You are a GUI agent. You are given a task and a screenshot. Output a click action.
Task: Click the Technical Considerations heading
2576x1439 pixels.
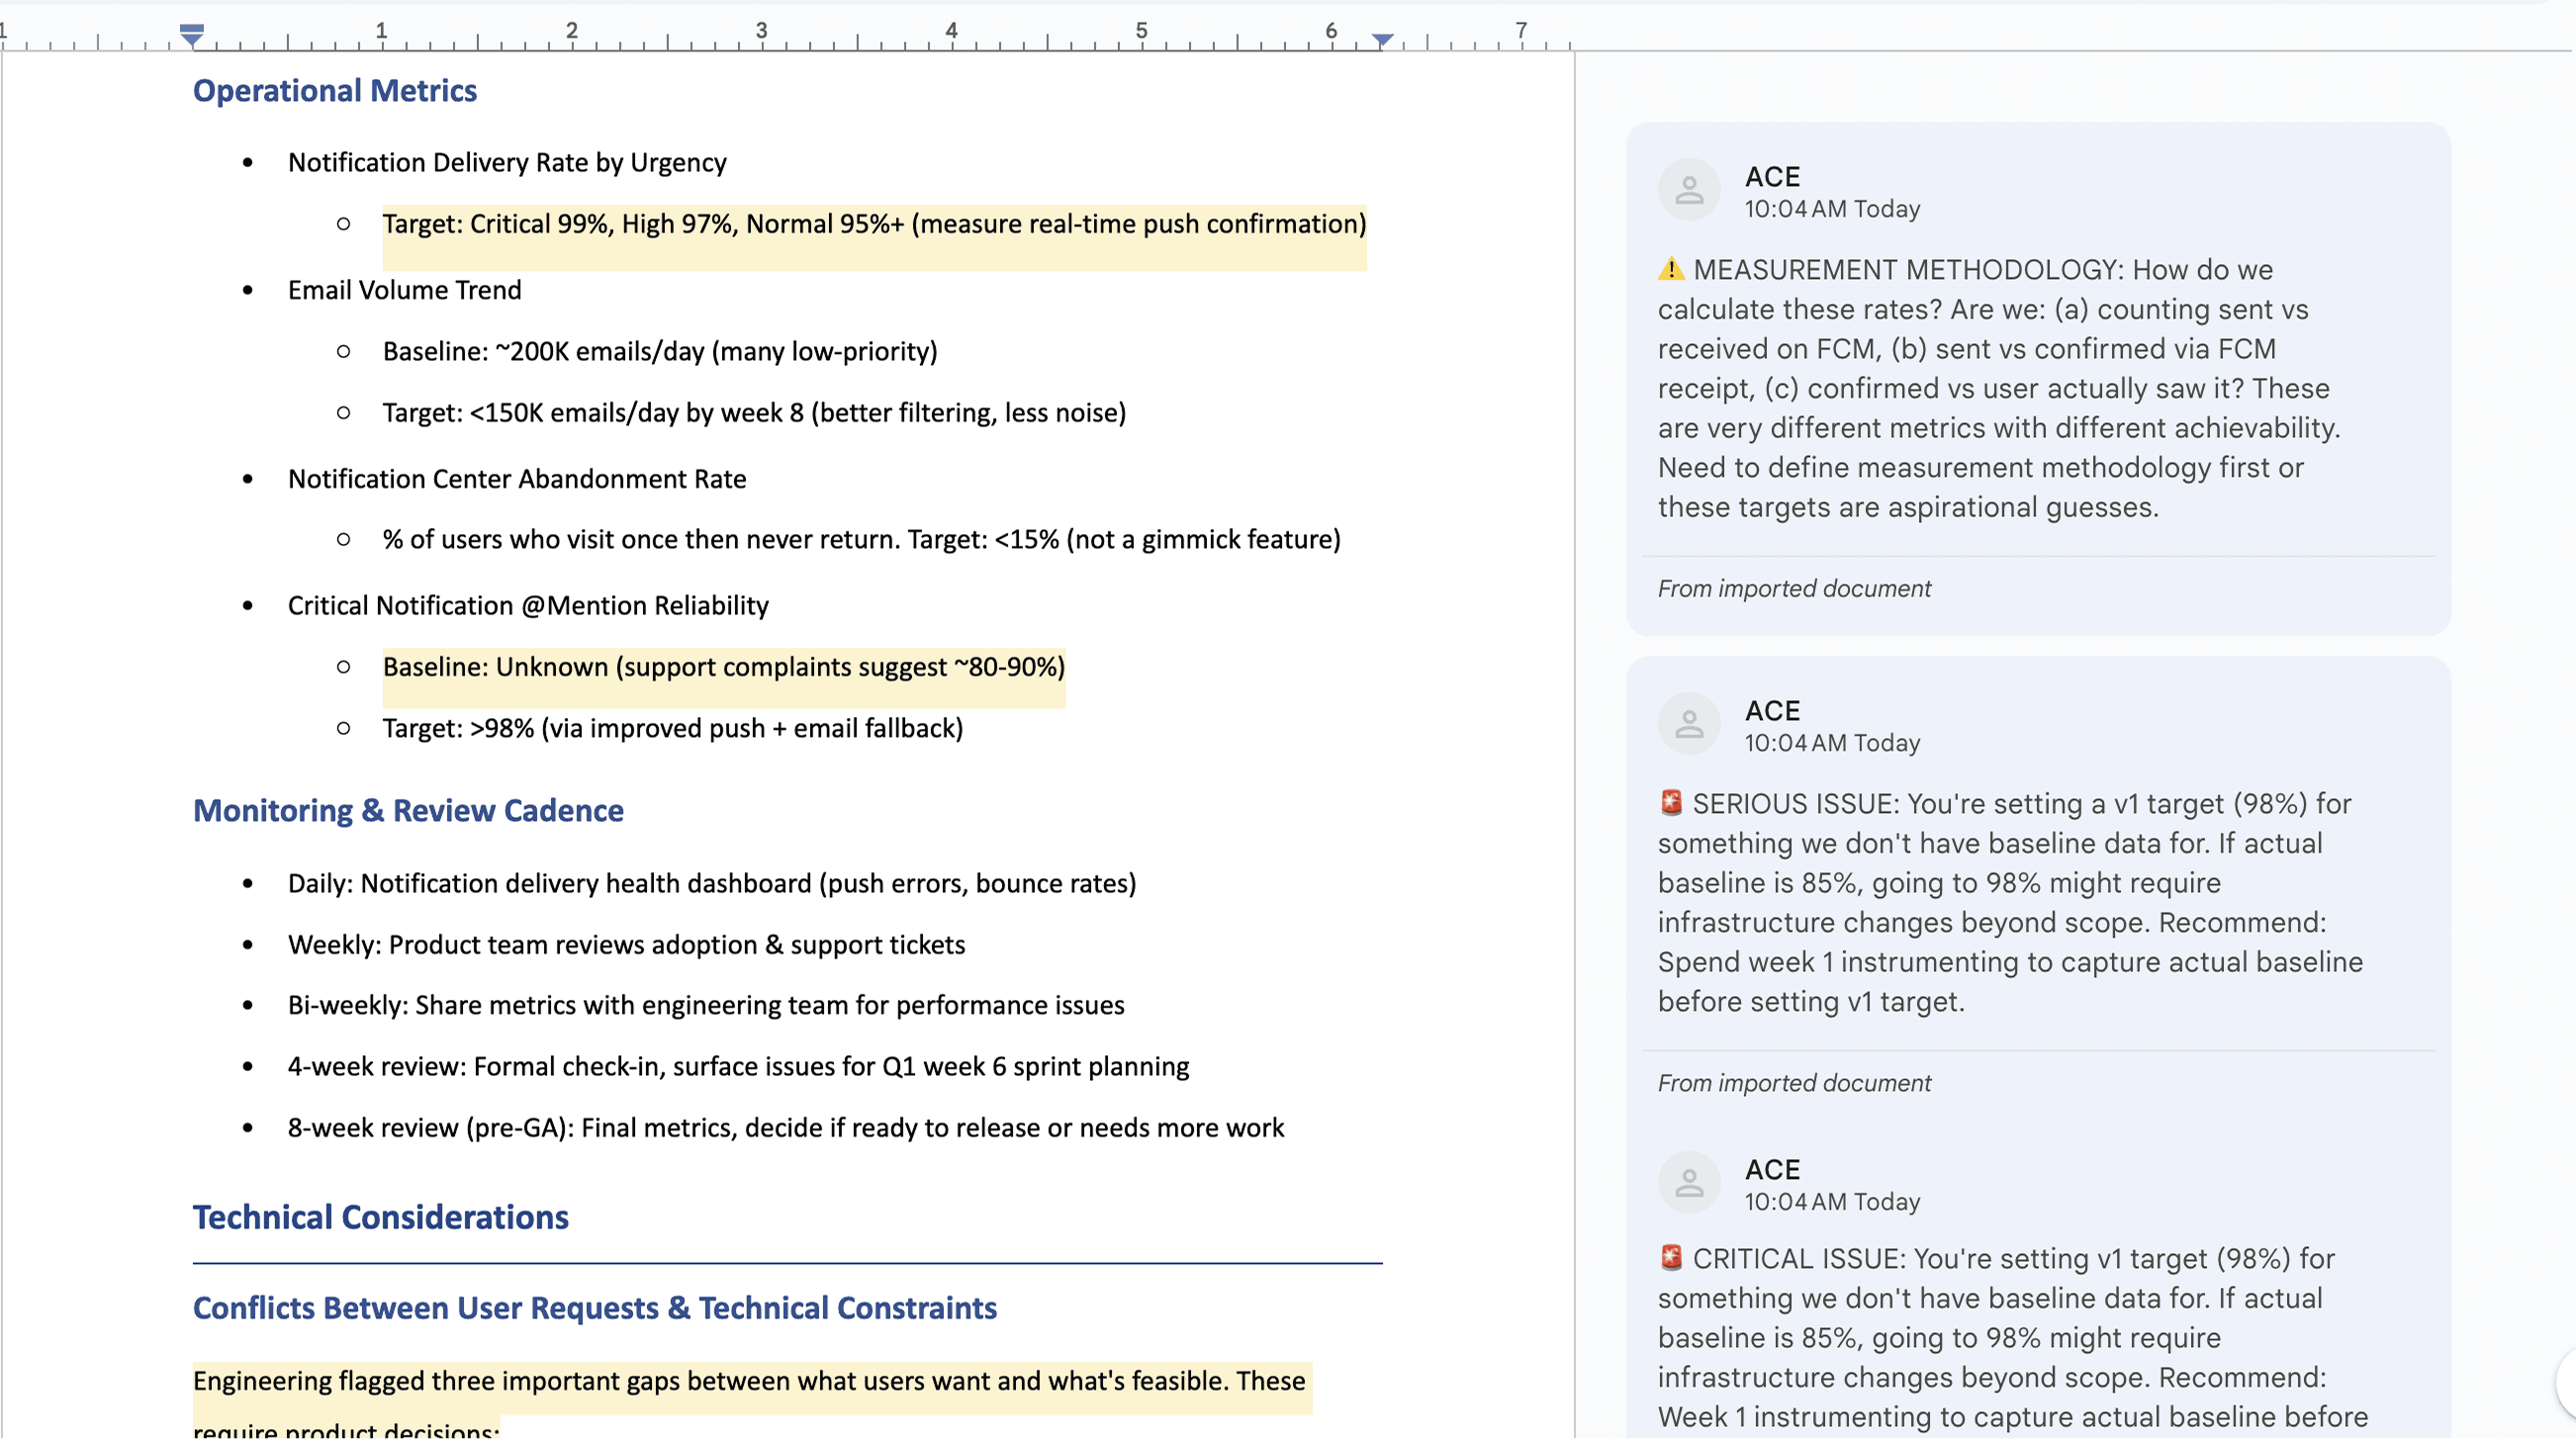coord(380,1216)
